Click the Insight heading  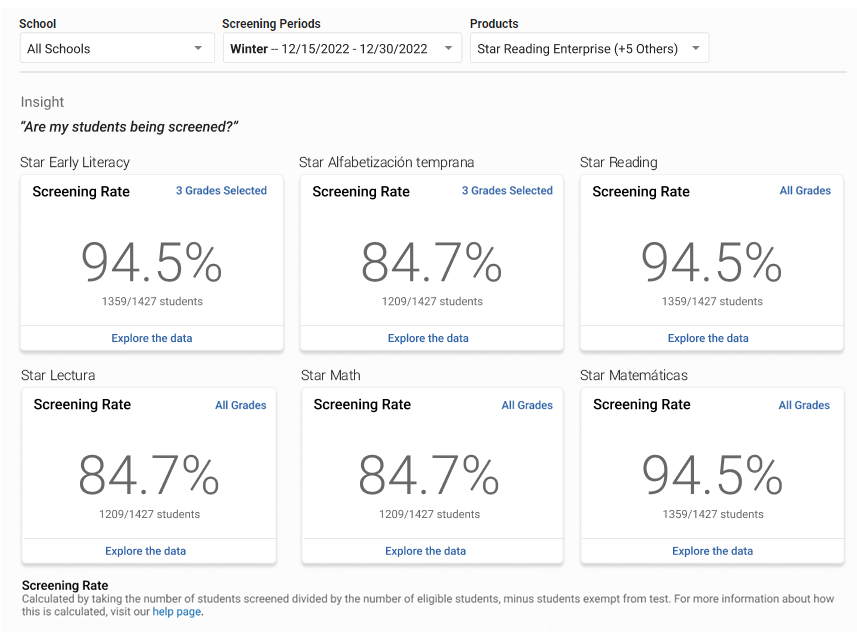[41, 102]
